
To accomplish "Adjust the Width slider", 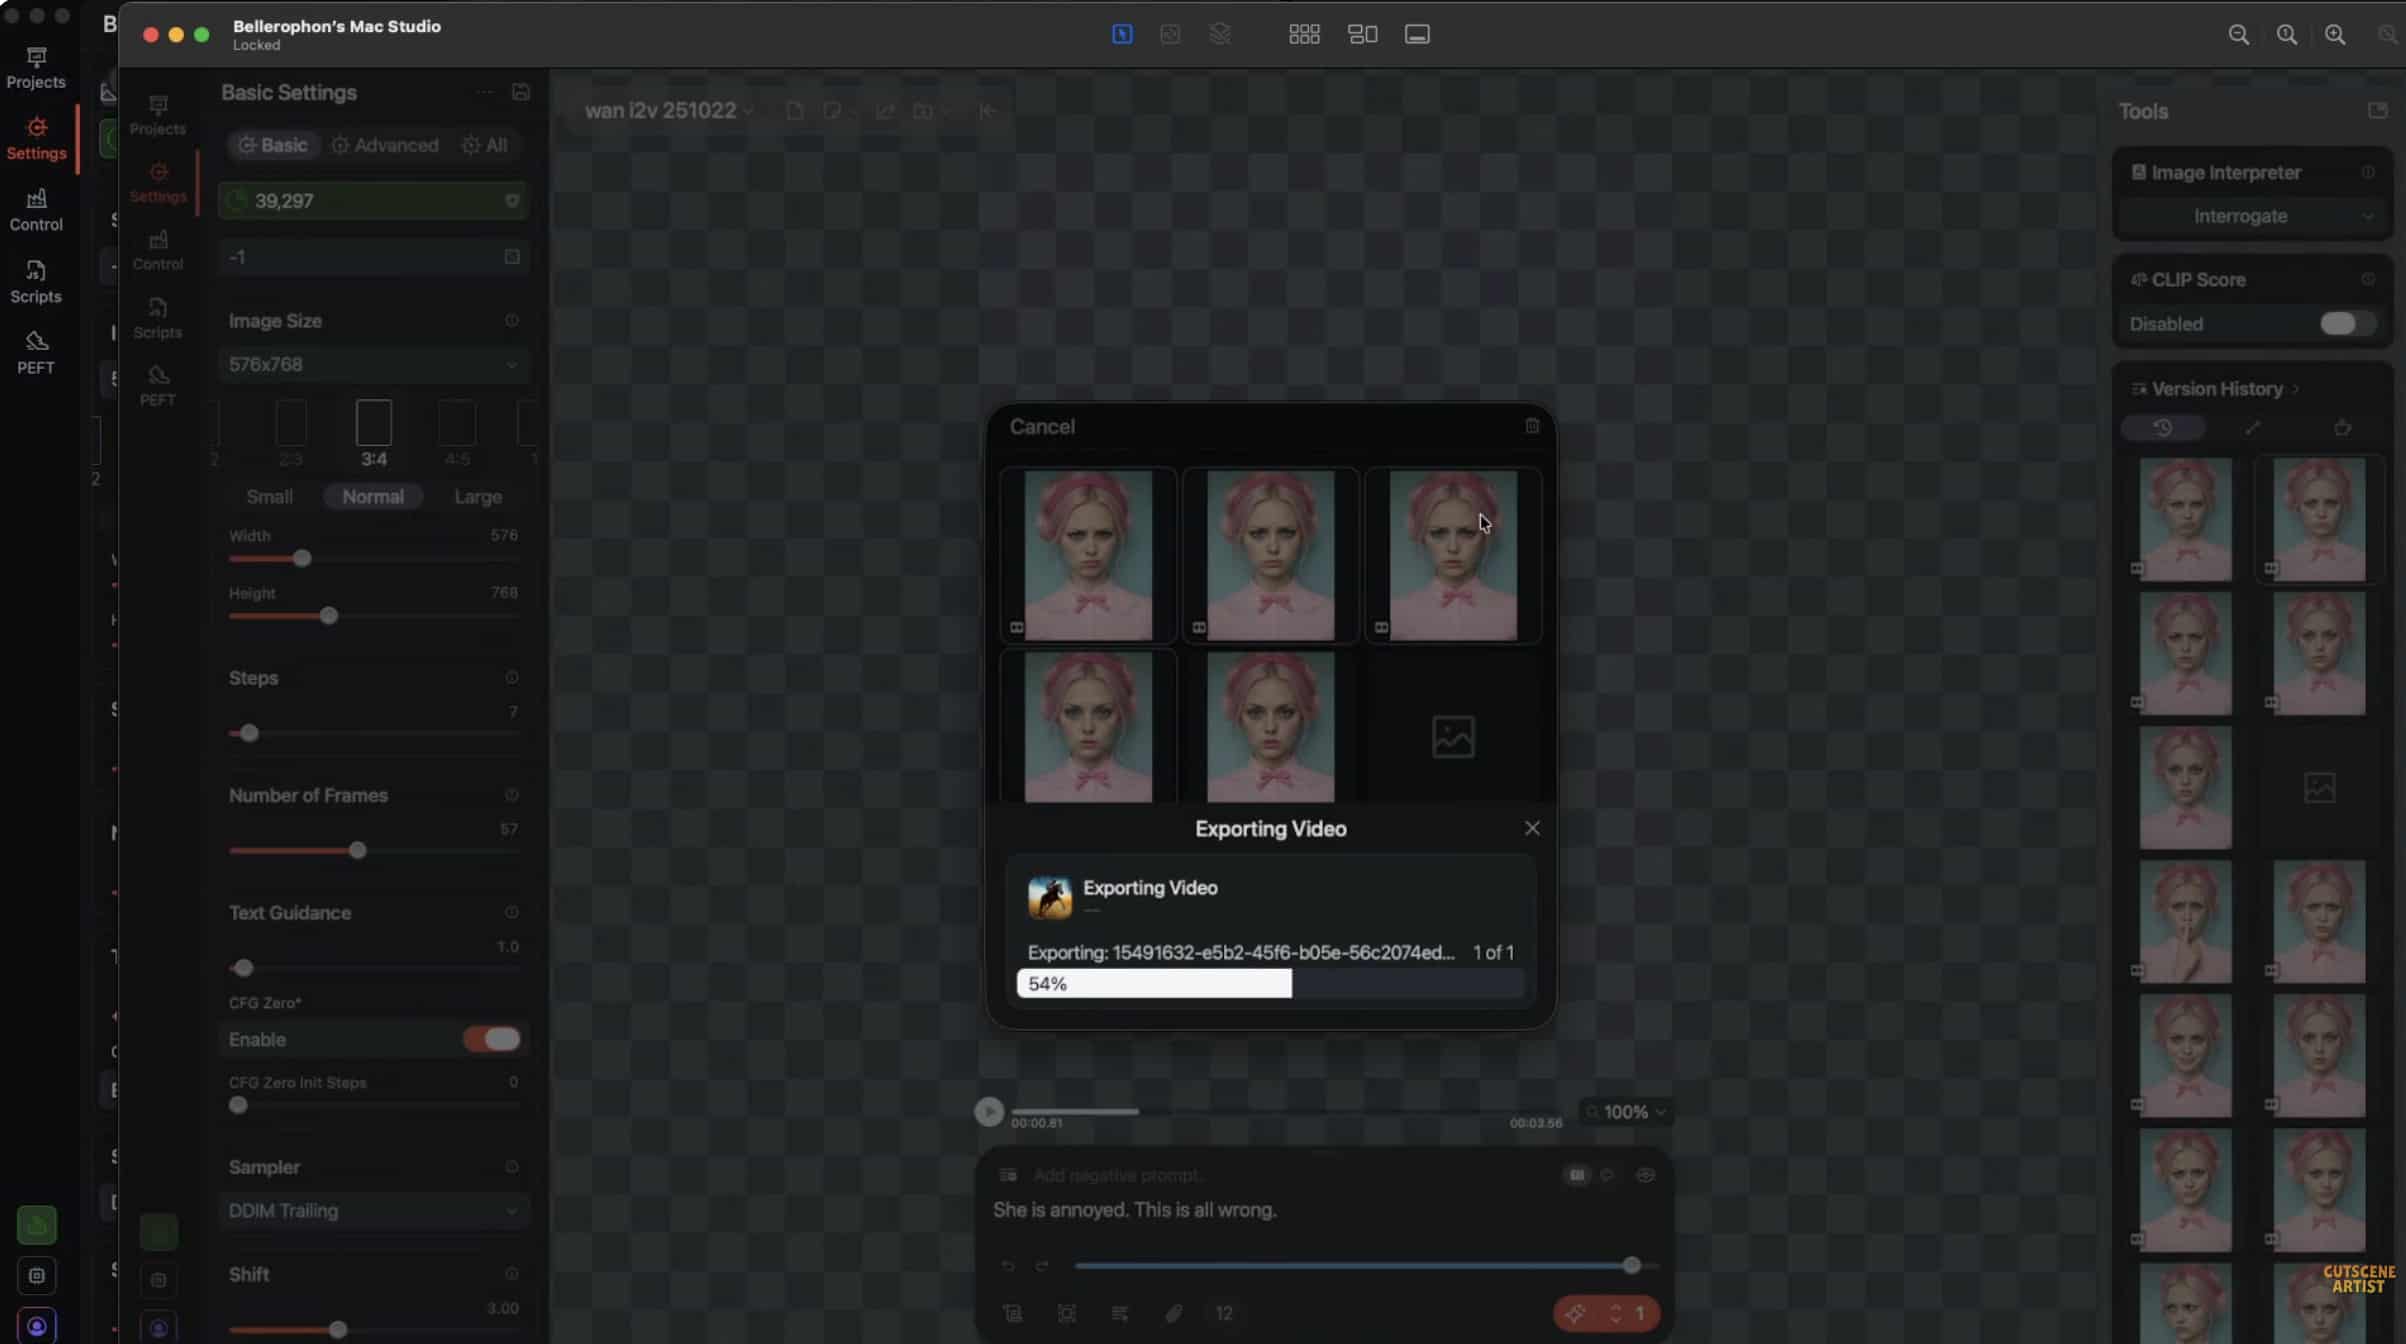I will coord(302,558).
